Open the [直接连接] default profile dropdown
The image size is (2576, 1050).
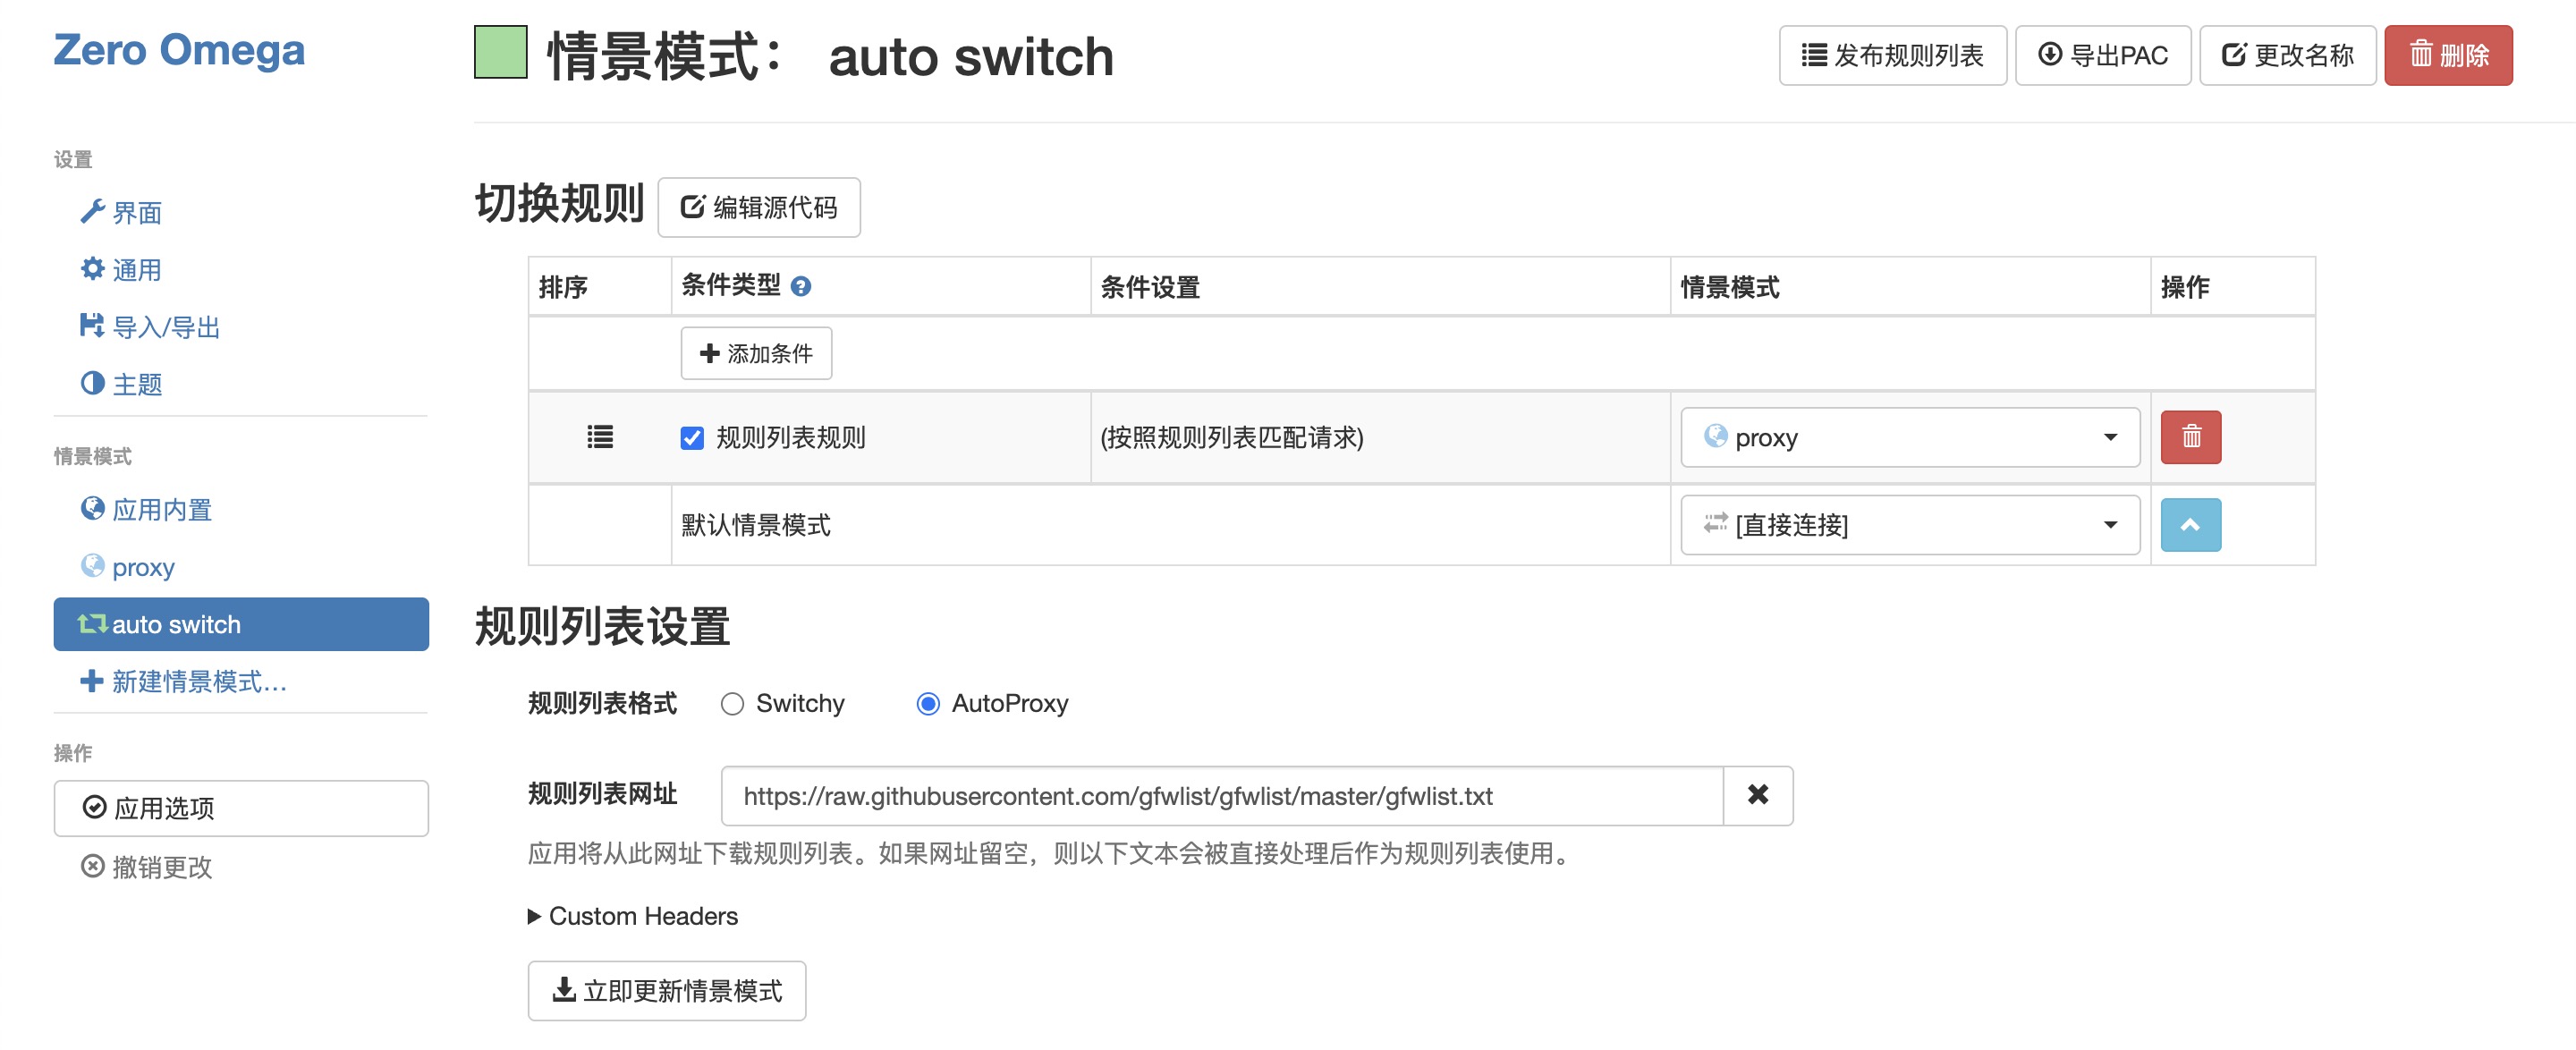[1909, 525]
